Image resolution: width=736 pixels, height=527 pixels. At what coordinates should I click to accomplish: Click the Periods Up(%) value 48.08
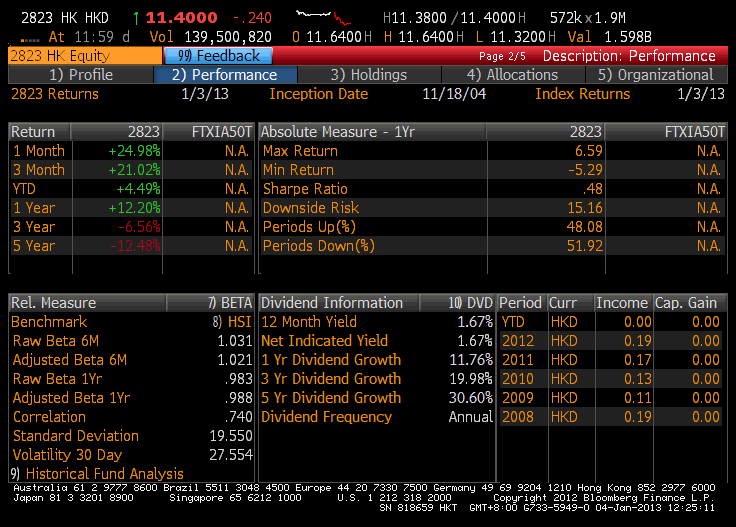(584, 227)
